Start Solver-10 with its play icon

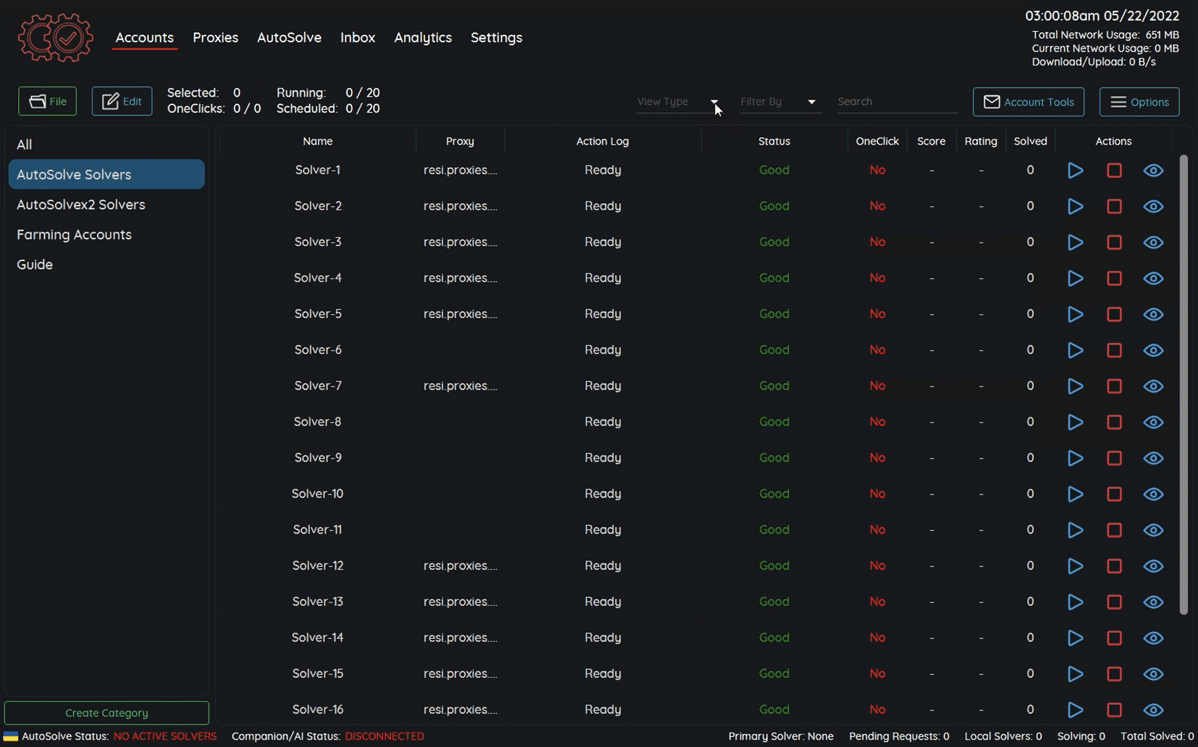tap(1075, 493)
